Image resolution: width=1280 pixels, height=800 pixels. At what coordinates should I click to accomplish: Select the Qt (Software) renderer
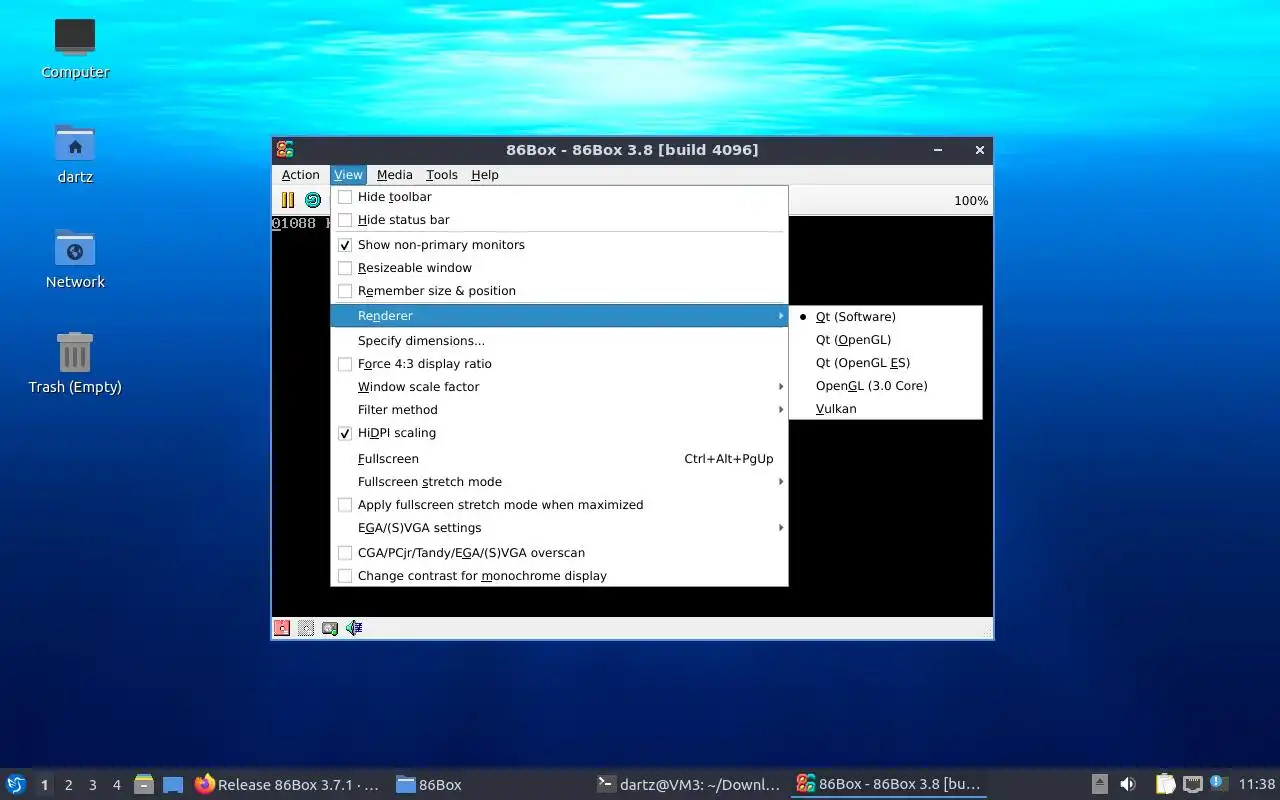click(x=885, y=317)
